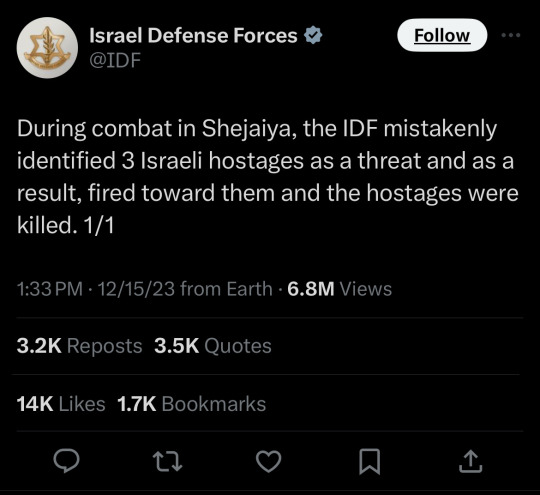Click the repost arrows icon
This screenshot has height=495, width=540.
pos(167,462)
